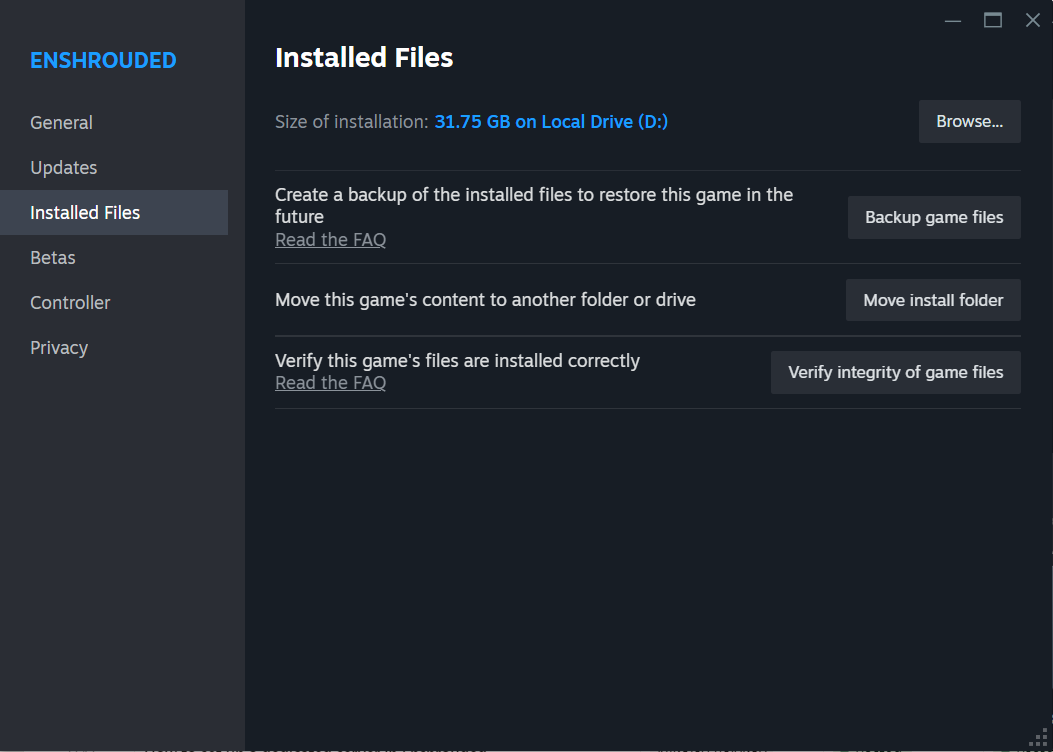Close the Enshrouded properties window
Screen dimensions: 1053x752
point(1032,19)
